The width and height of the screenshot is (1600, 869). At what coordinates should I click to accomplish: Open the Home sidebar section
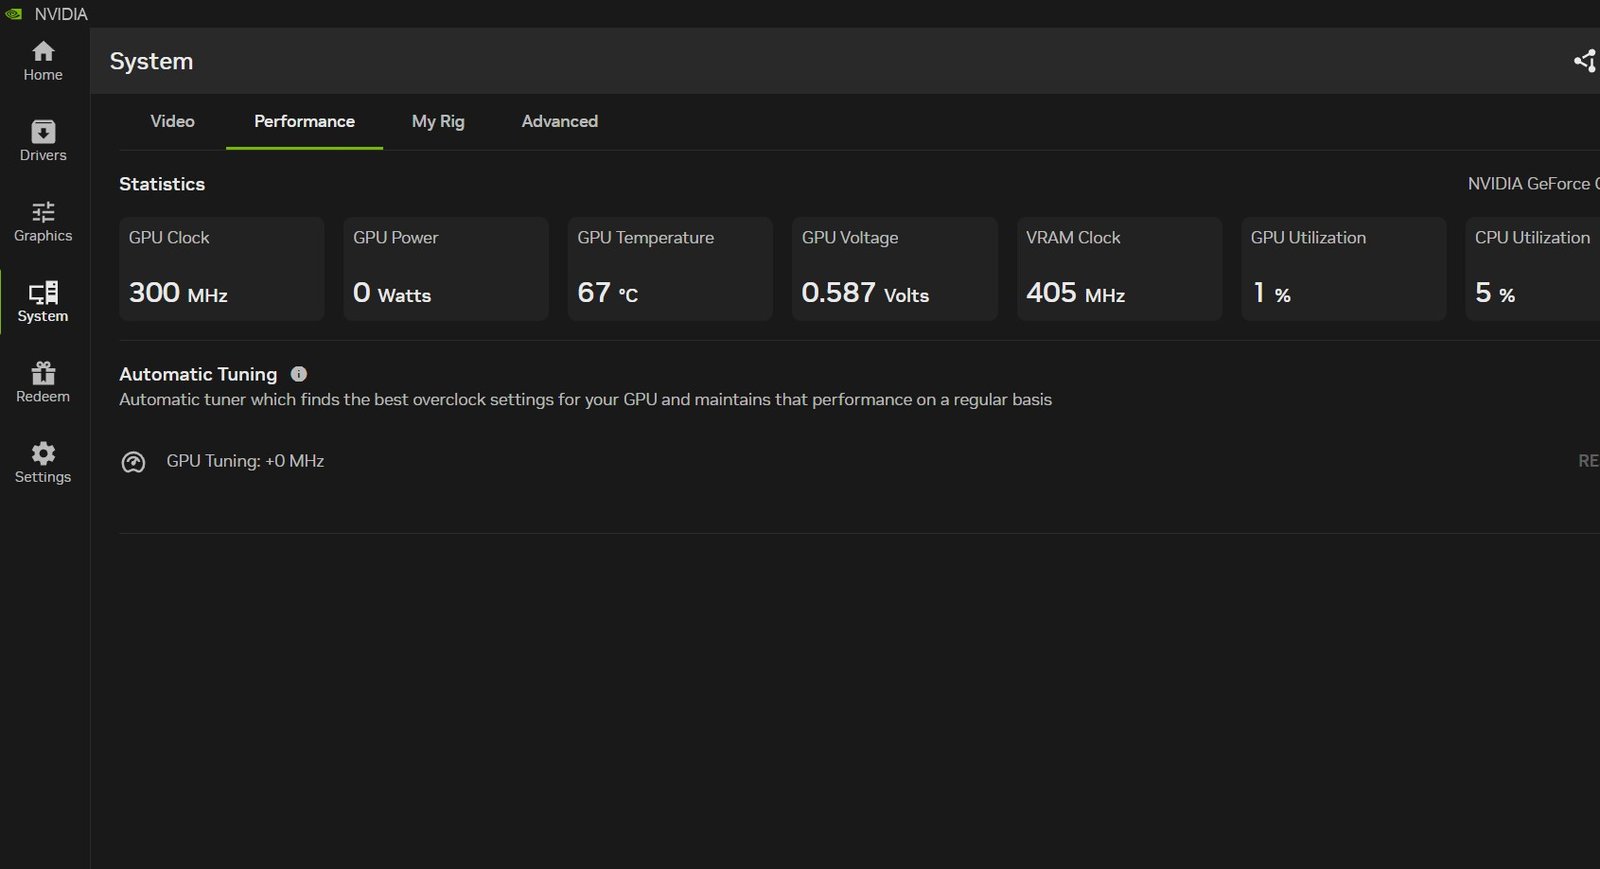click(x=43, y=61)
